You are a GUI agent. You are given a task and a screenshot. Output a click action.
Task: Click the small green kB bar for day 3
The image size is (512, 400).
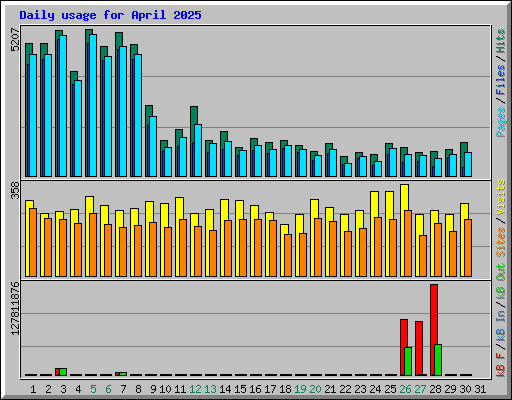tap(63, 372)
